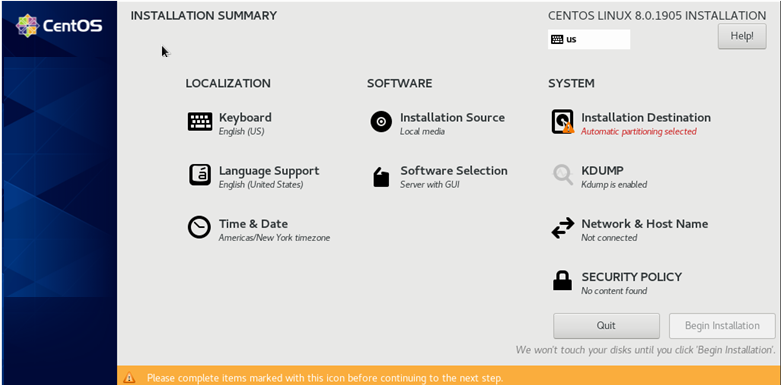Switch keyboard layout via the us indicator
Screen dimensions: 781x385
tap(589, 39)
